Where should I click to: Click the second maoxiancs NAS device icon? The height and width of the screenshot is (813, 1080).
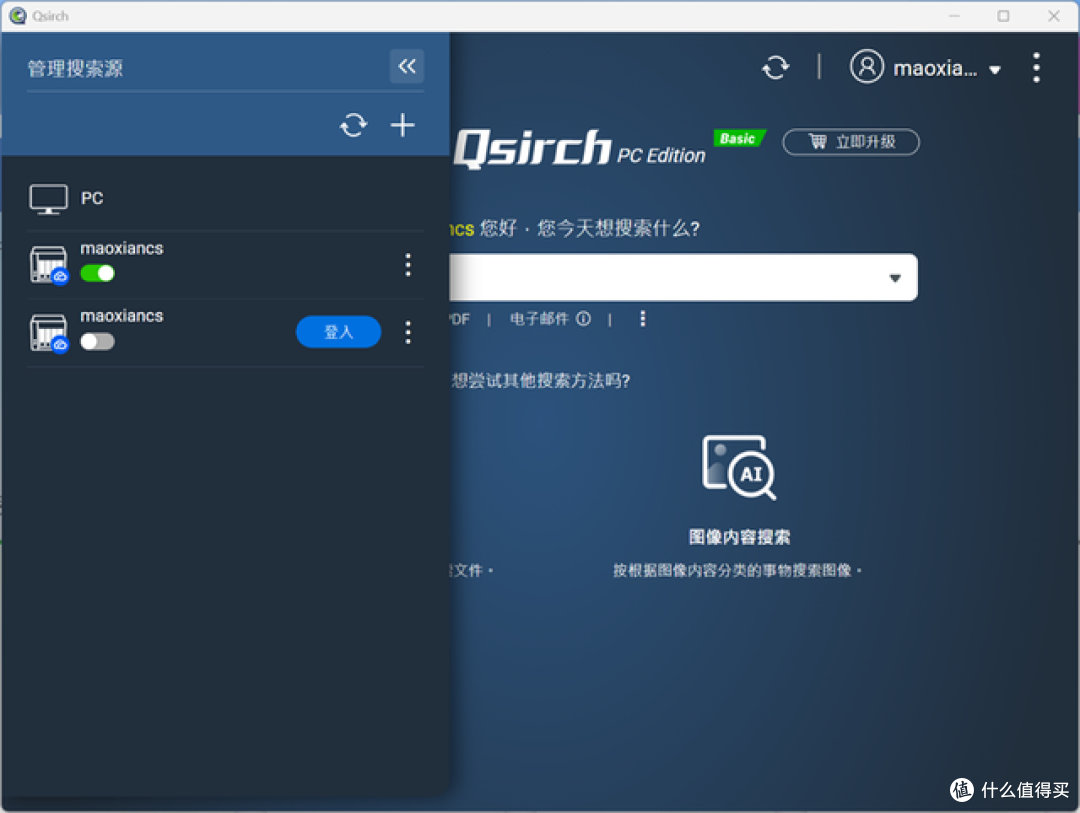[49, 333]
